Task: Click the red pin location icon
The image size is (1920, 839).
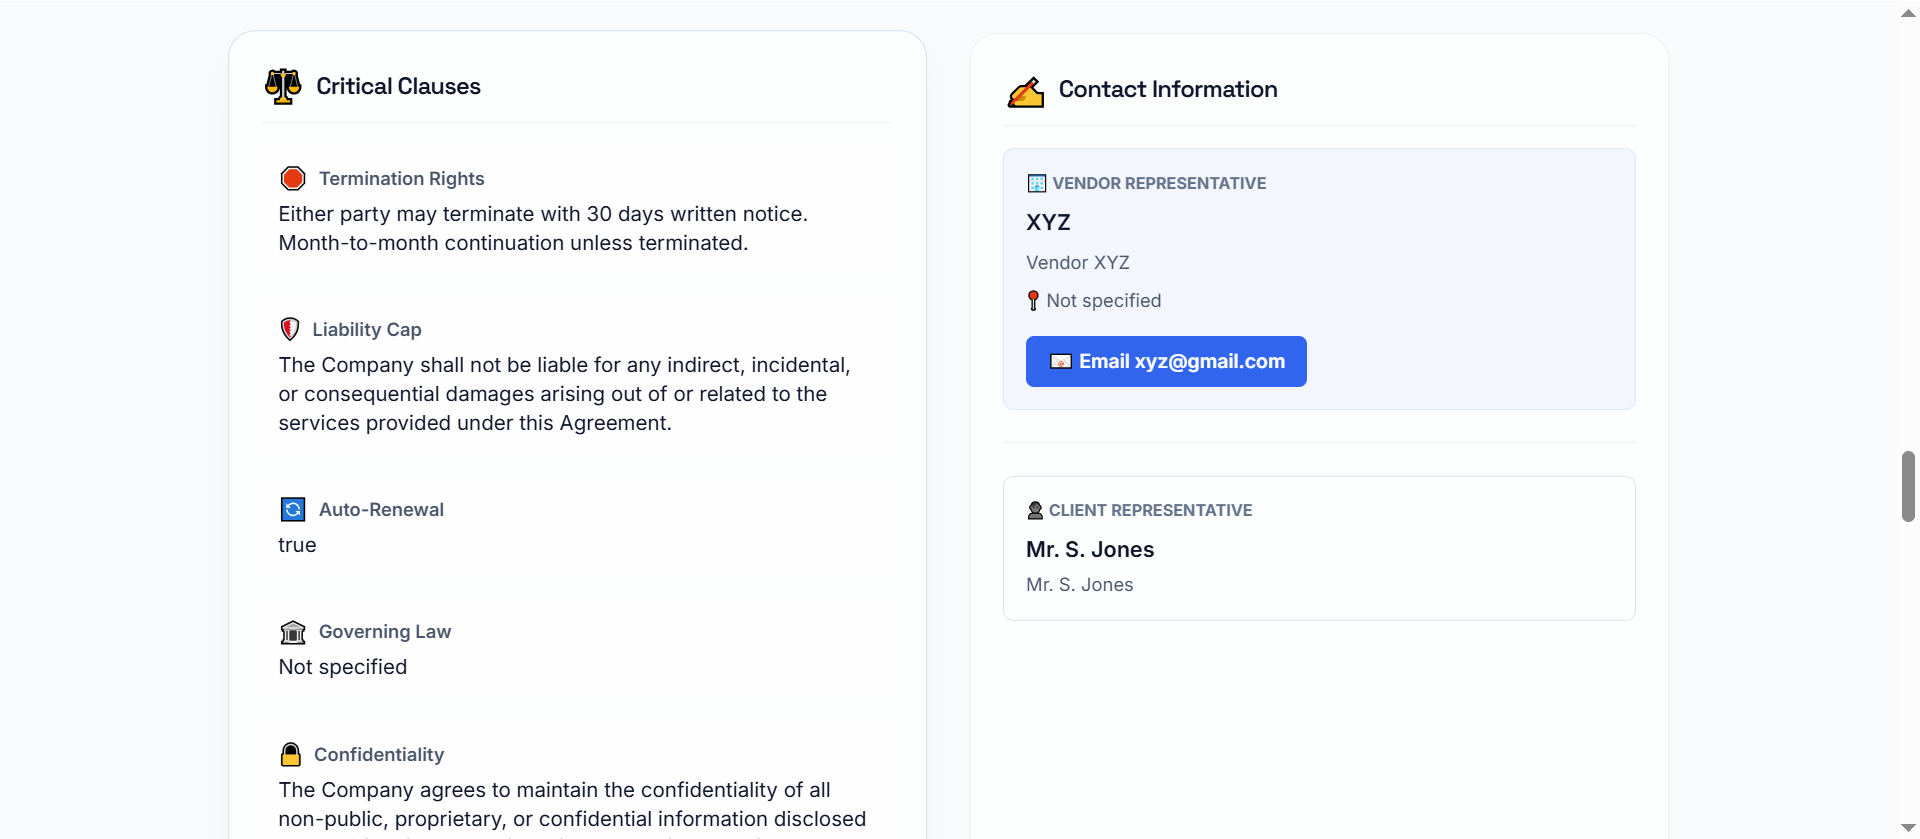Action: 1033,300
